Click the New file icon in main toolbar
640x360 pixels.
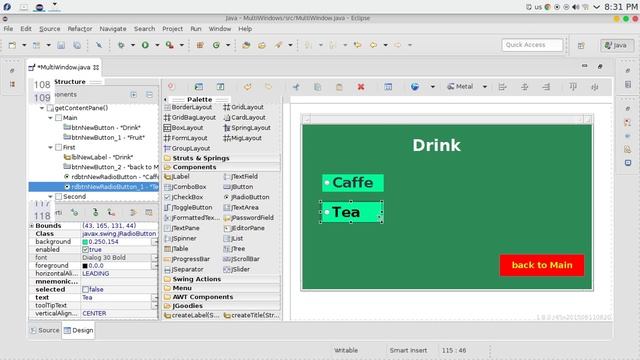click(x=12, y=45)
